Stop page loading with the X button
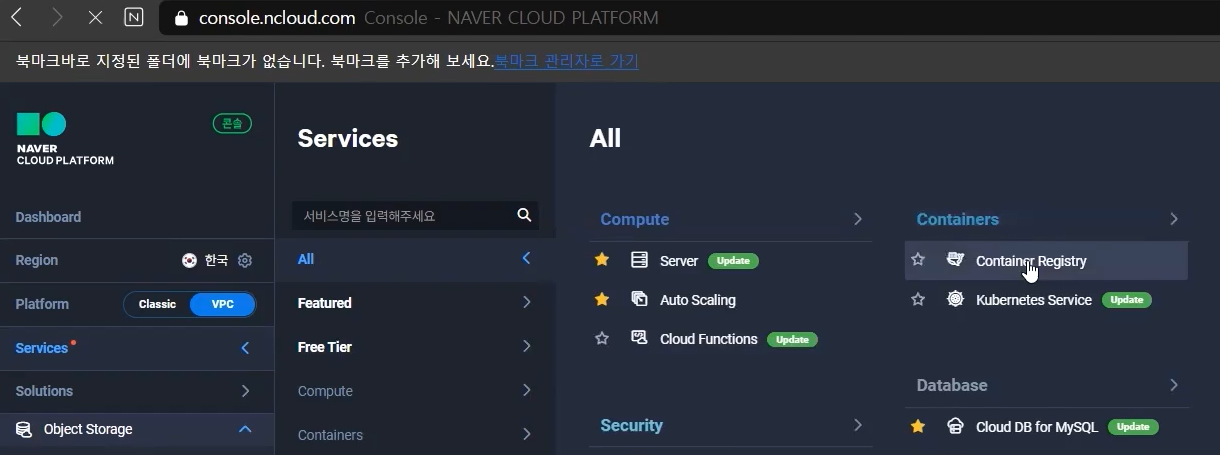 click(95, 17)
